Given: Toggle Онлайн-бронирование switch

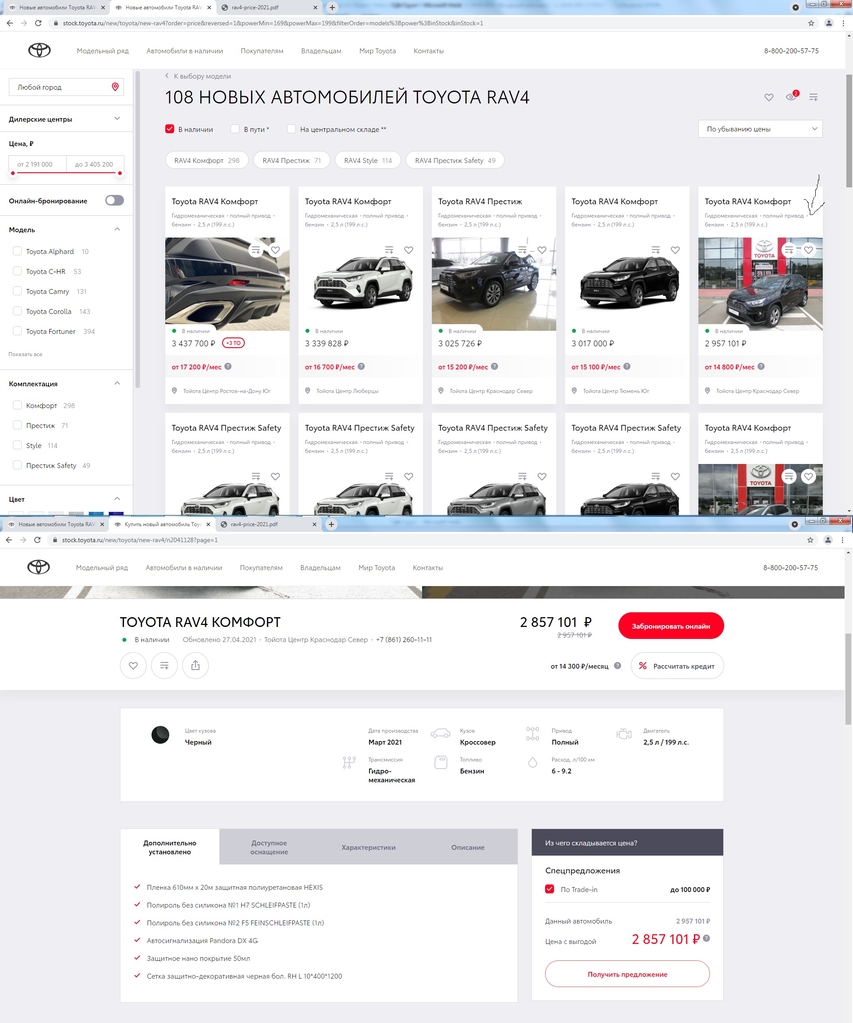Looking at the screenshot, I should coord(114,200).
